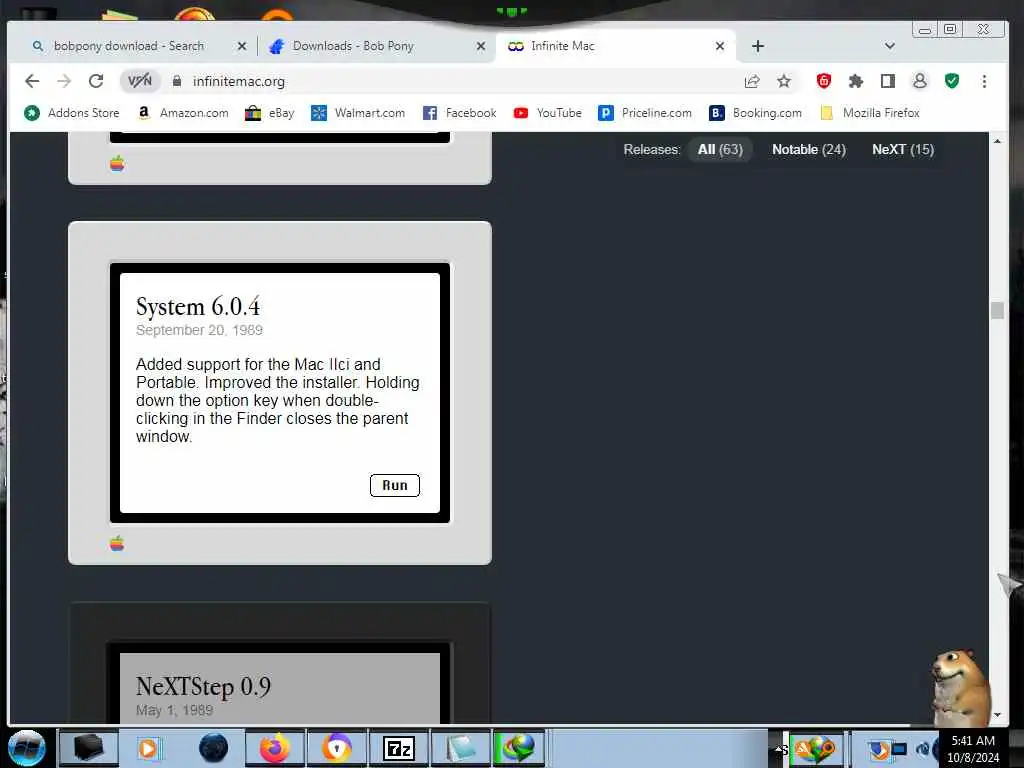Close the Infinite Mac tab

720,46
